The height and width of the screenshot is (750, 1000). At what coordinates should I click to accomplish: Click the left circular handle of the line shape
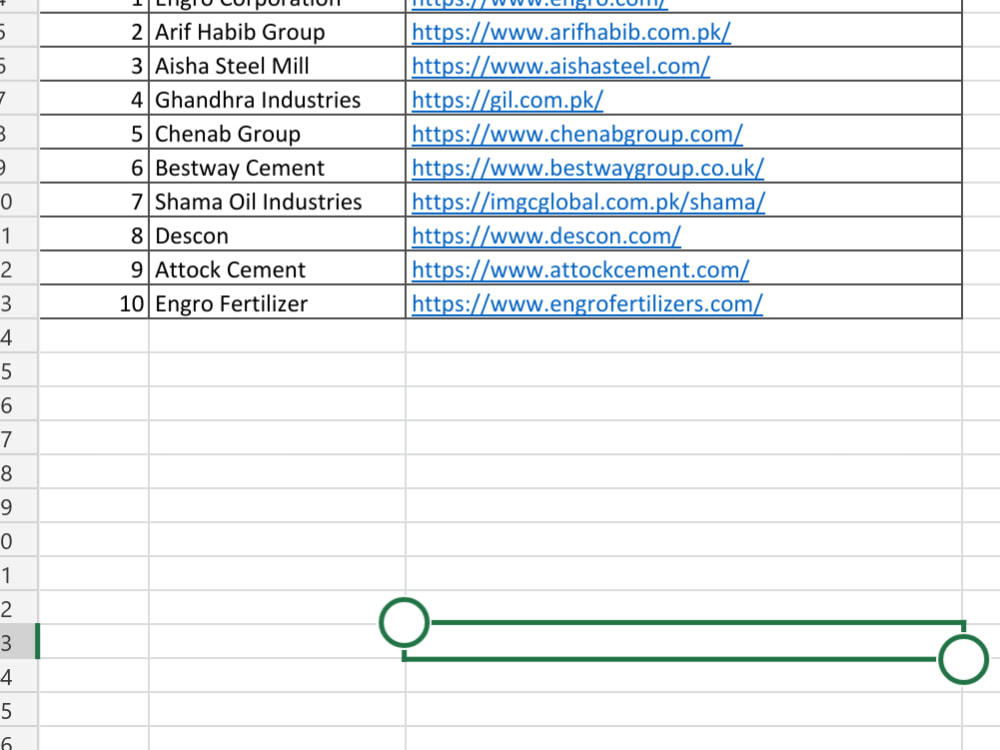coord(403,622)
